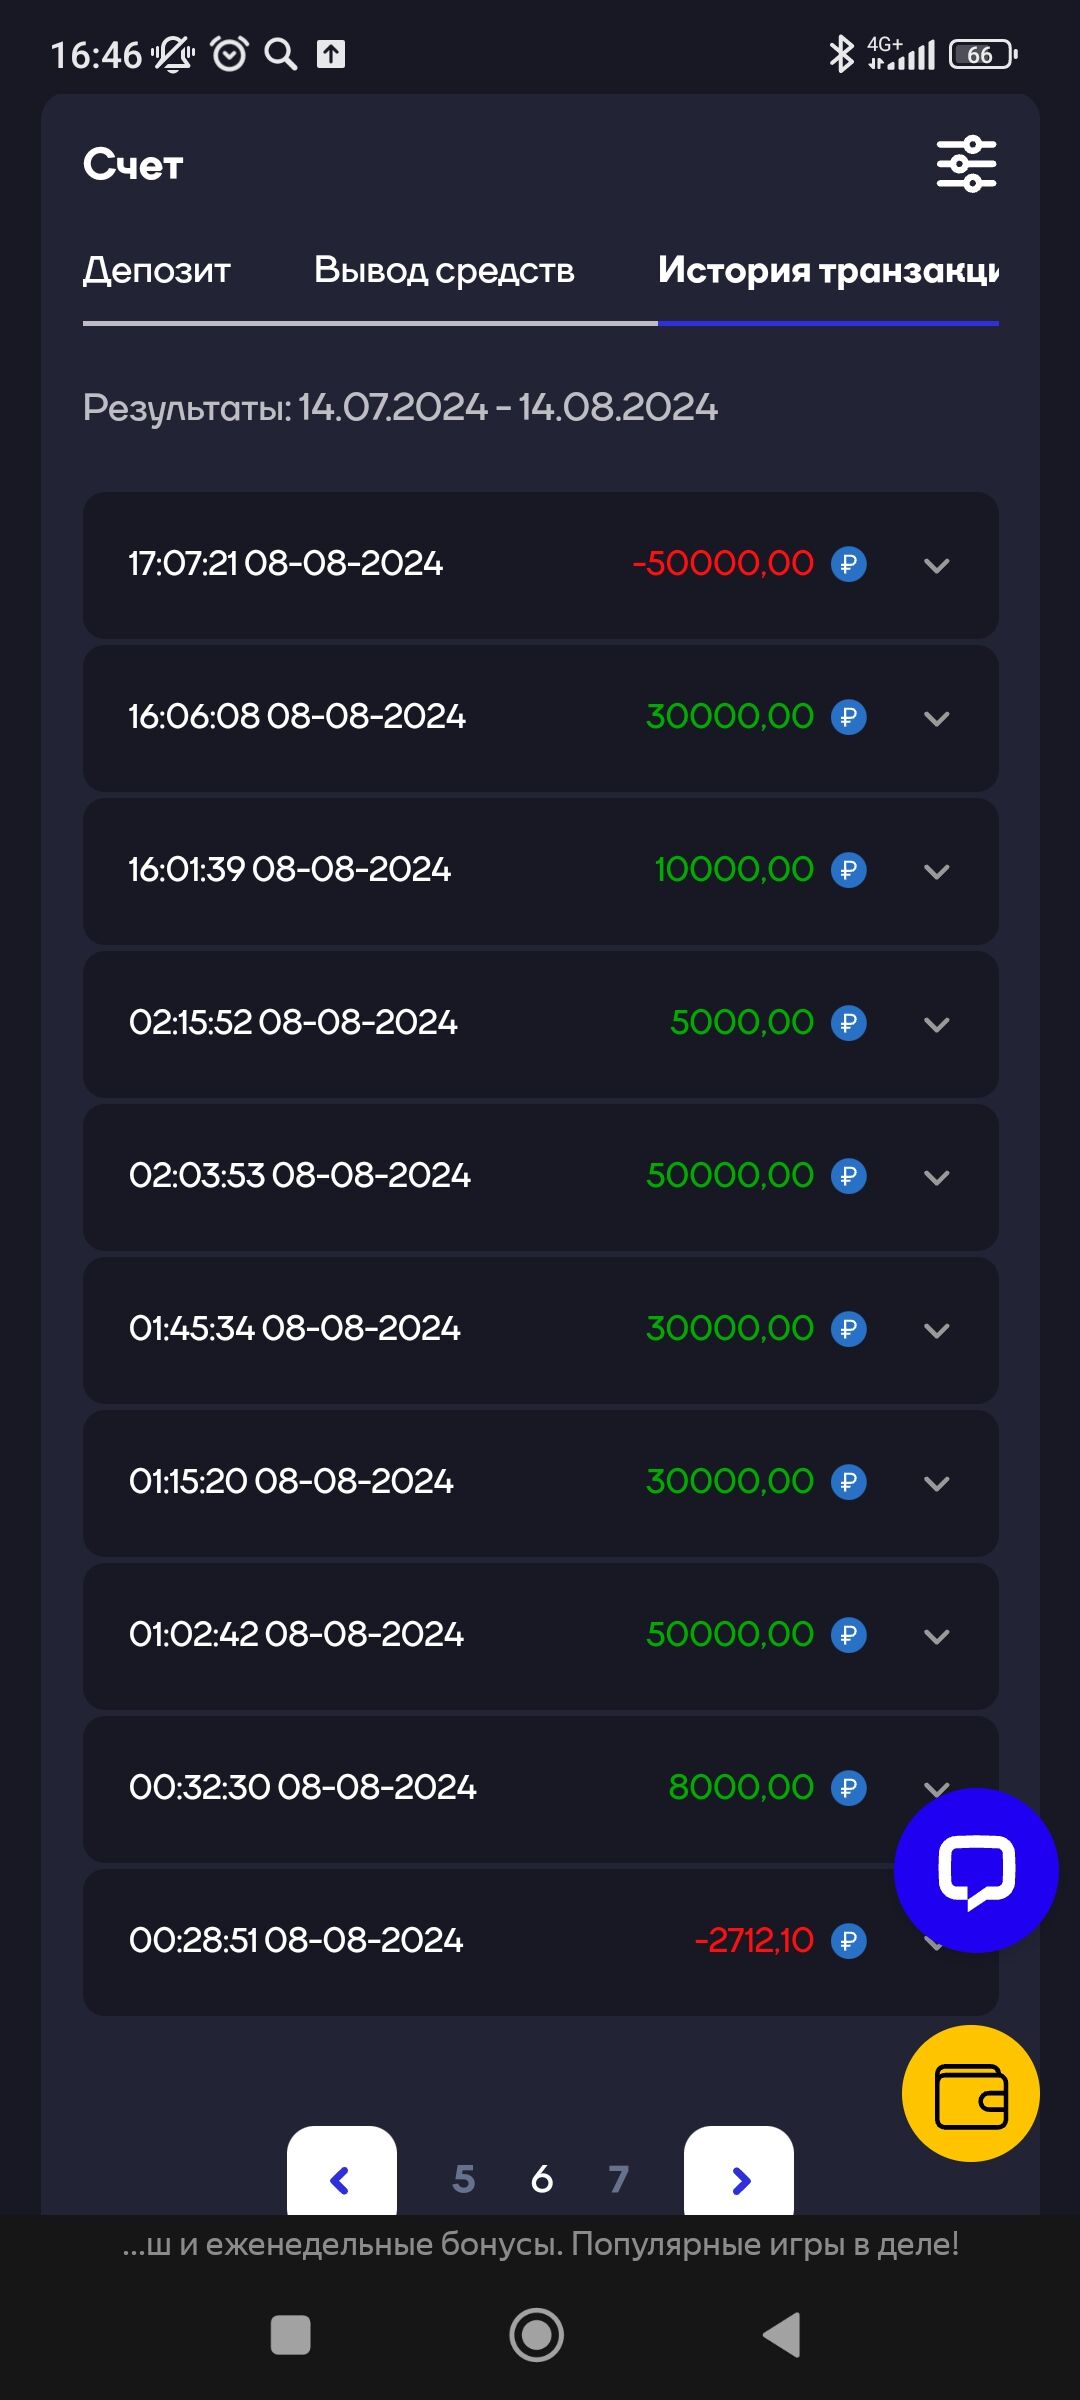
Task: Open the filter settings sliders icon
Action: coord(966,164)
